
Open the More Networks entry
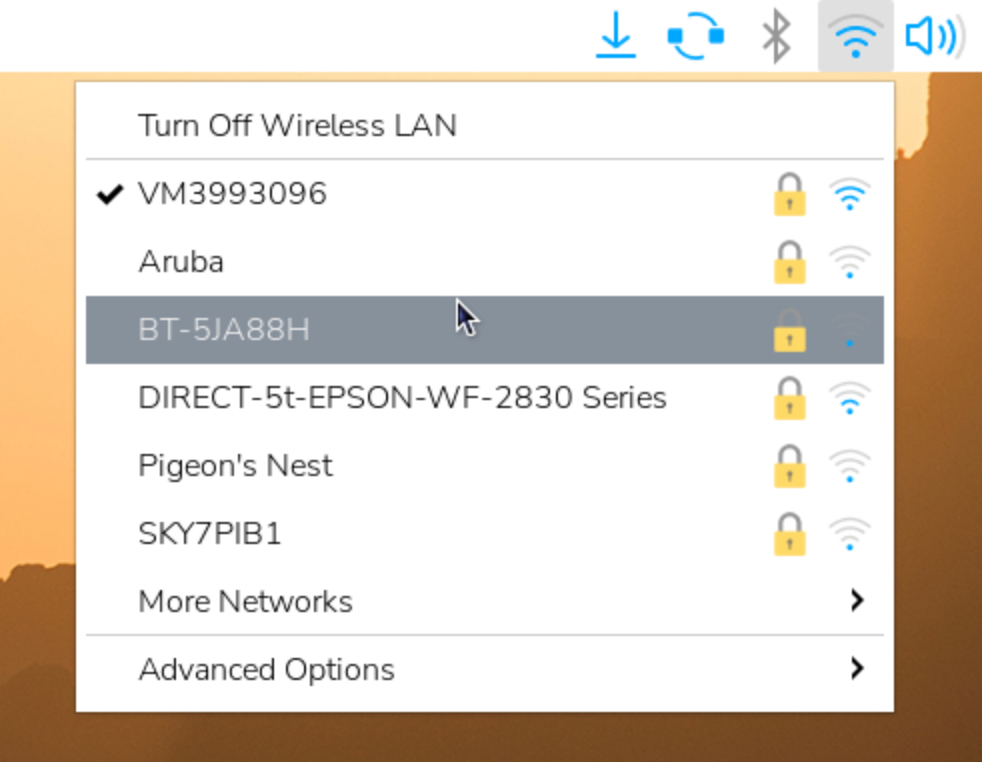(x=245, y=602)
